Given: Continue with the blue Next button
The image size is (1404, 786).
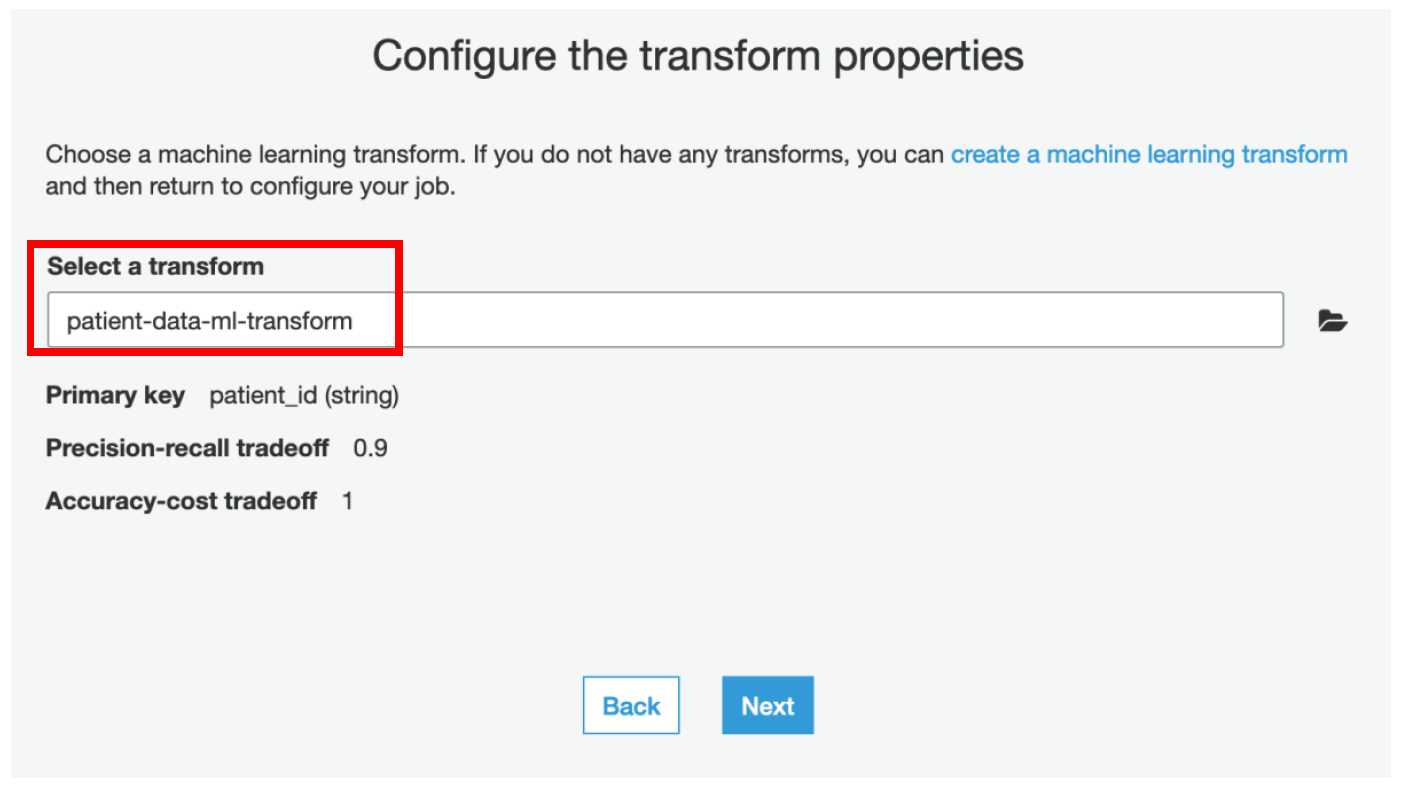Looking at the screenshot, I should click(x=768, y=706).
